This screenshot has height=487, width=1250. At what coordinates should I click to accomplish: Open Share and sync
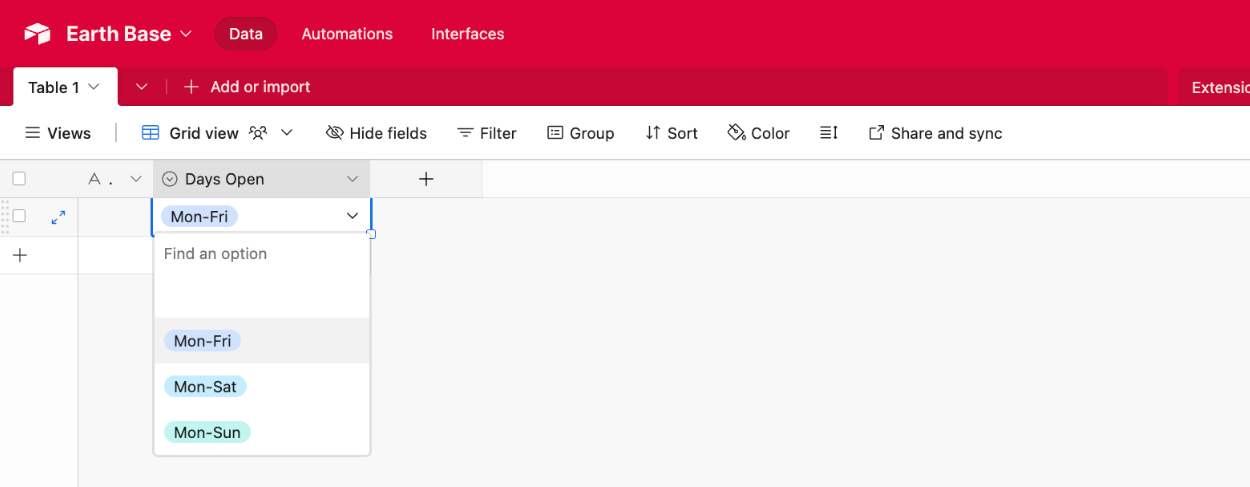935,133
